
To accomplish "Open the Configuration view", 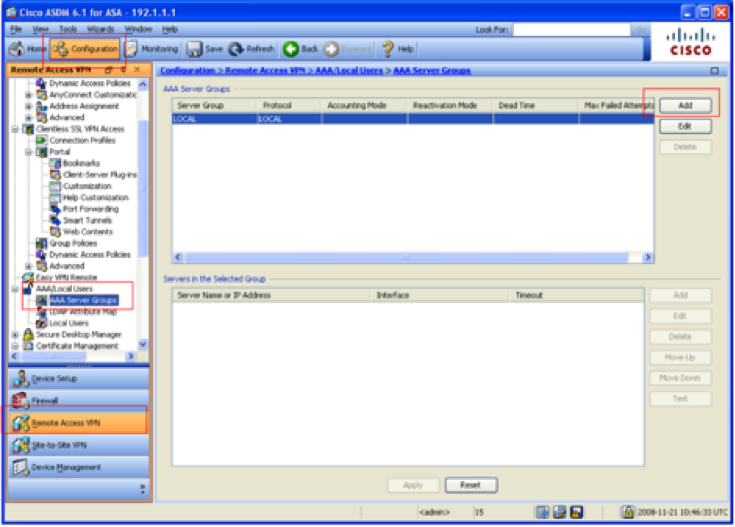I will pos(85,49).
